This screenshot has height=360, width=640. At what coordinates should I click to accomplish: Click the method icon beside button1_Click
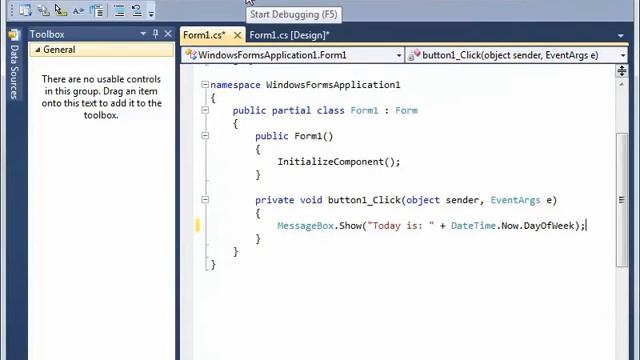pyautogui.click(x=414, y=55)
